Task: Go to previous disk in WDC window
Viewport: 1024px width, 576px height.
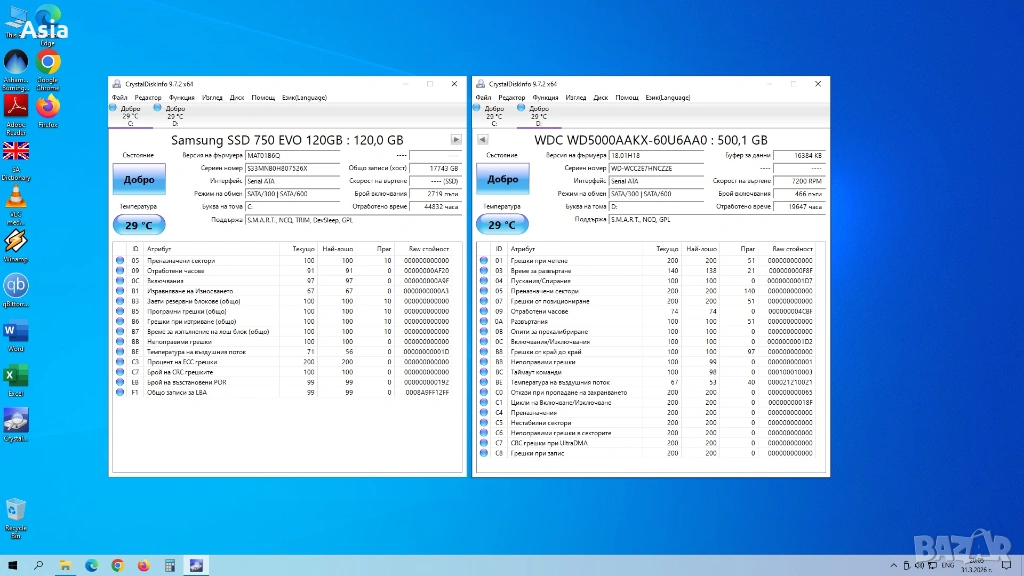Action: (481, 140)
